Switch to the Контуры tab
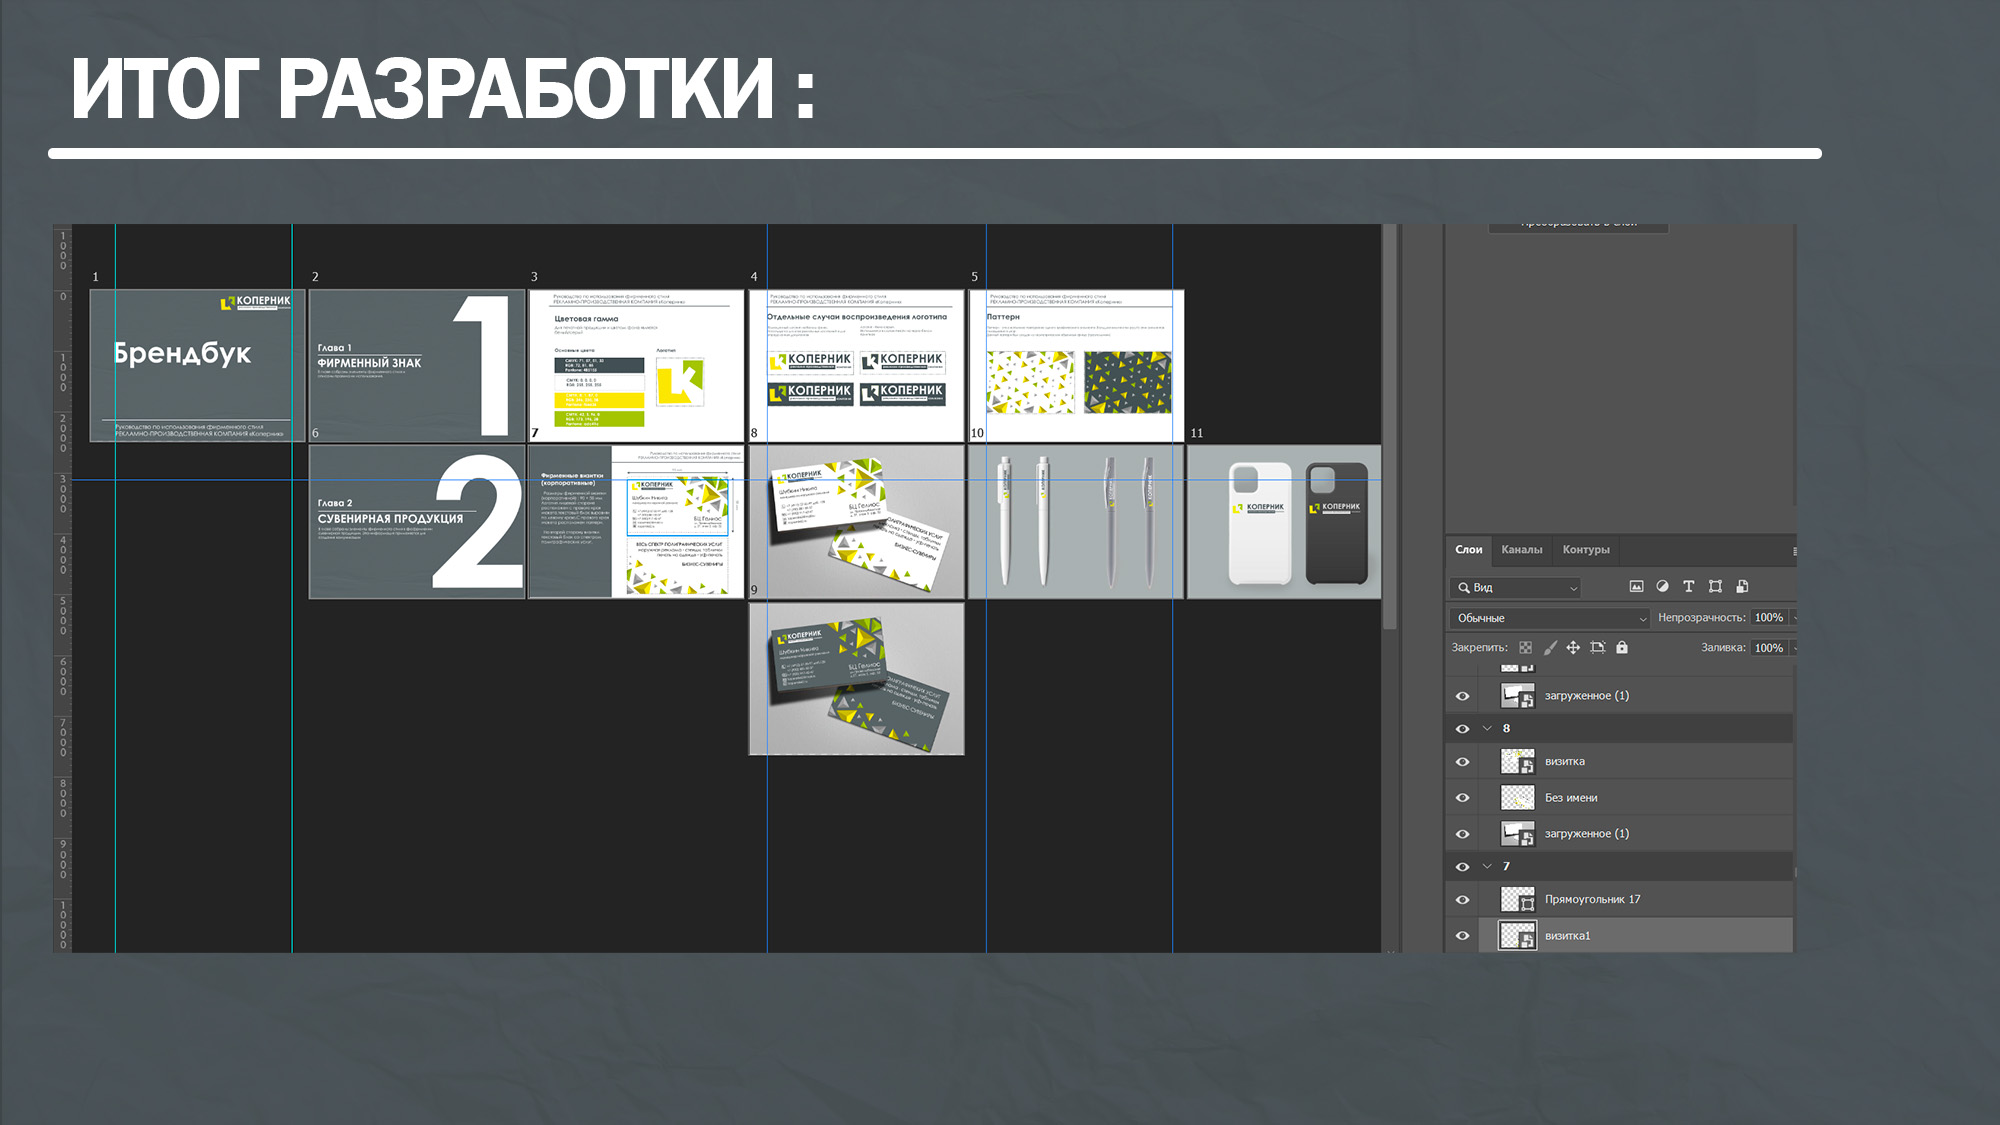The image size is (2000, 1125). (1586, 550)
